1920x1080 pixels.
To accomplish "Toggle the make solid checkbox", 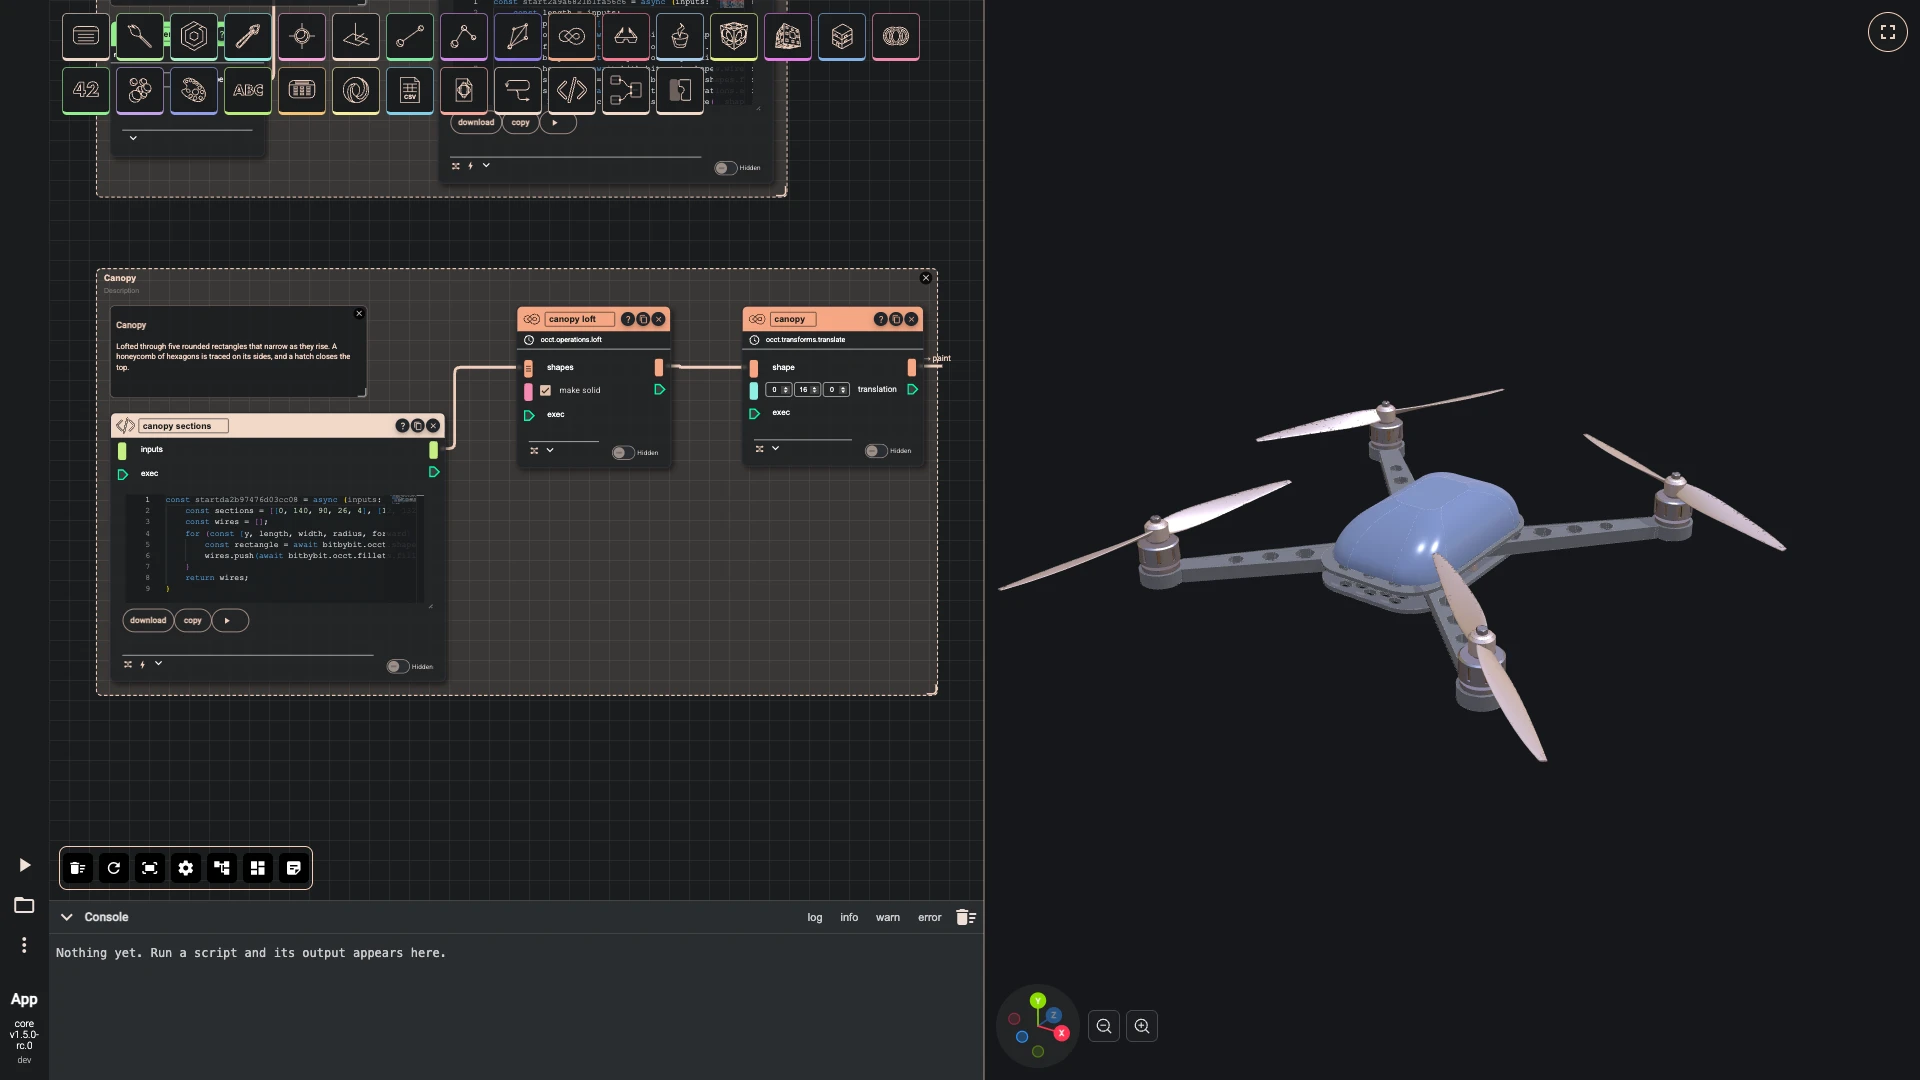I will point(545,391).
